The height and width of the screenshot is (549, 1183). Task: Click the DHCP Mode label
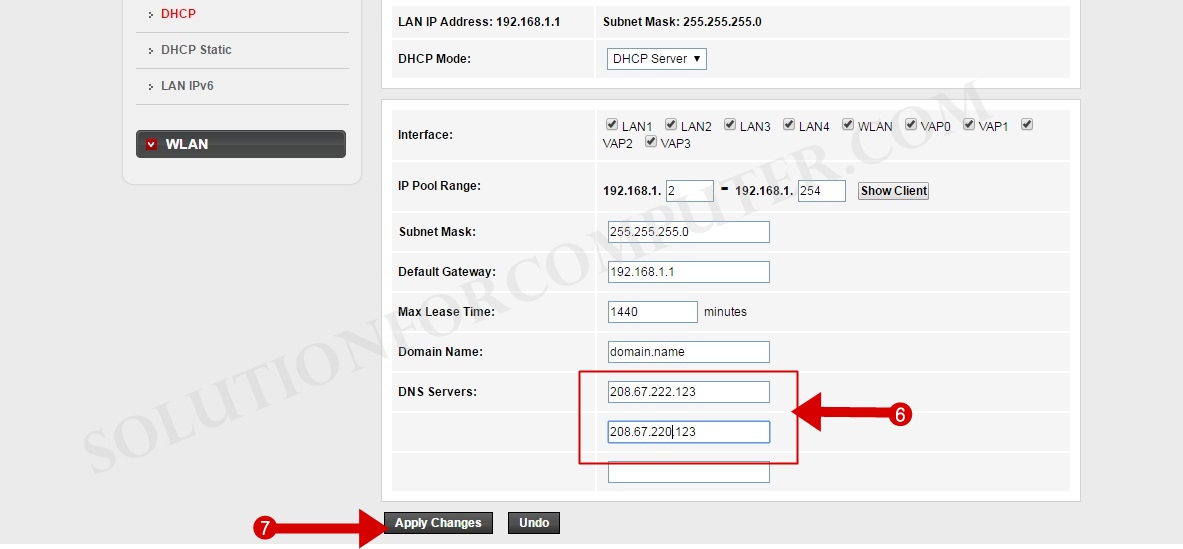point(435,59)
